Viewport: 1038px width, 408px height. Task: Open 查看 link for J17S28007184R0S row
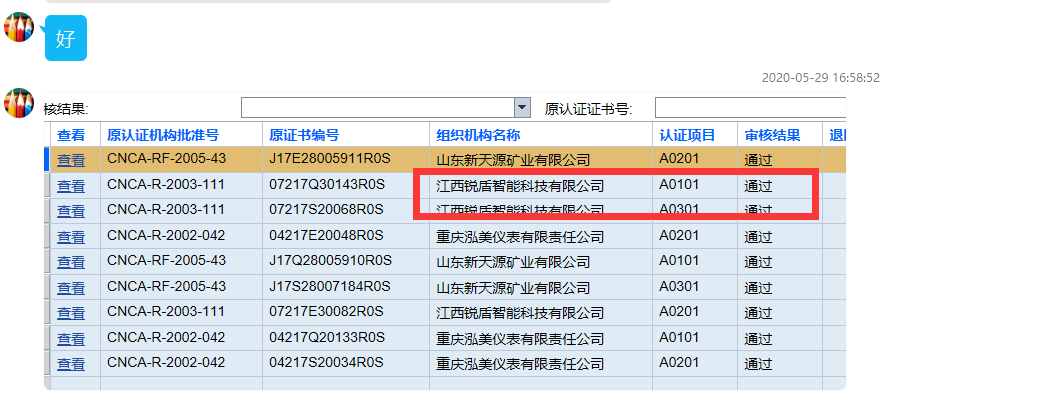(71, 287)
